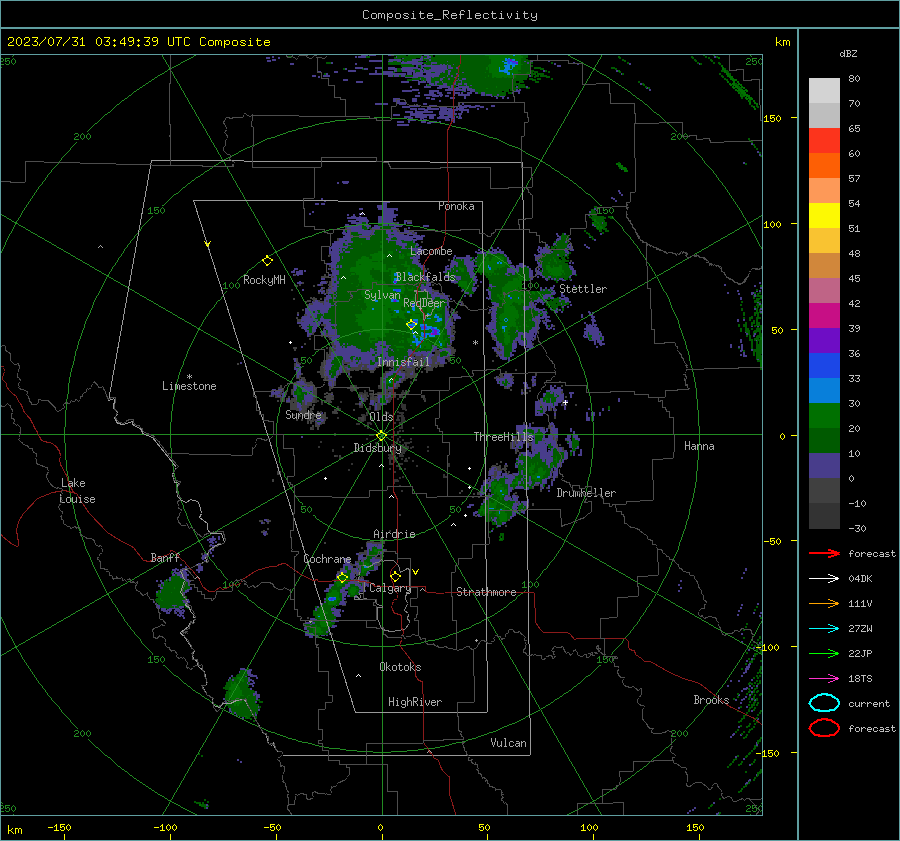900x841 pixels.
Task: Click the HighRiver label
Action: pos(415,702)
